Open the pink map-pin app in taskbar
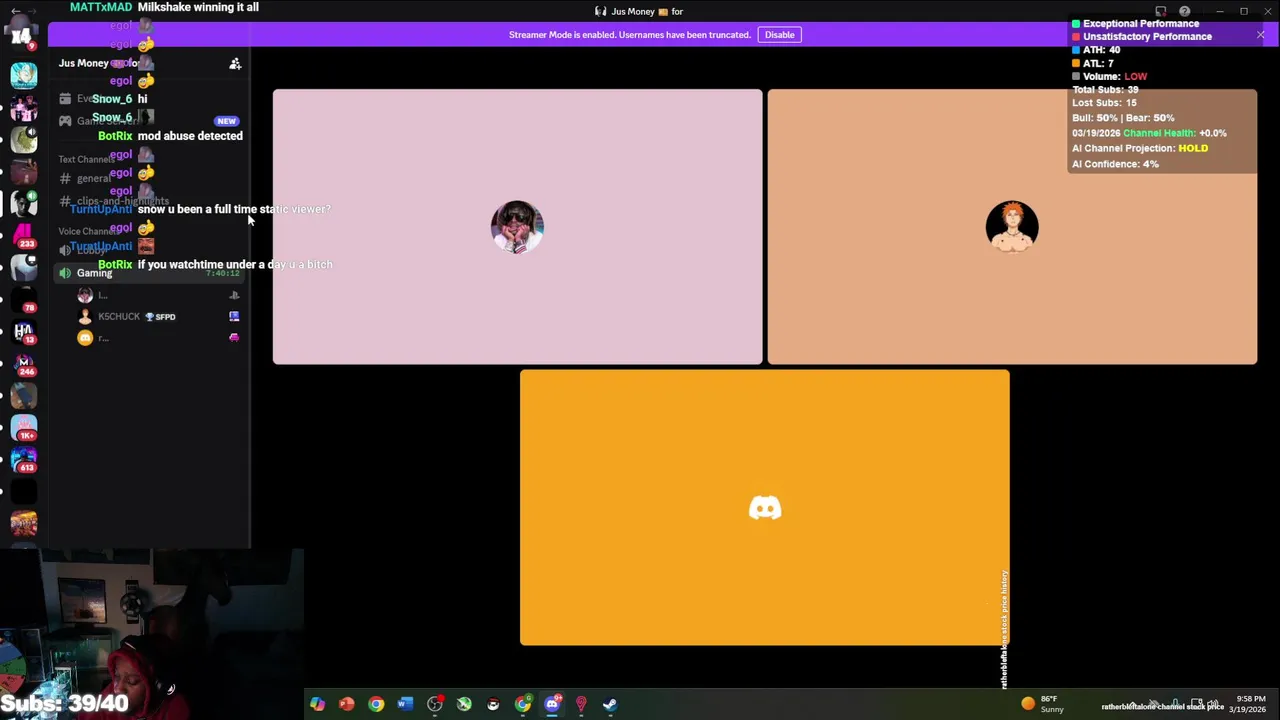This screenshot has height=720, width=1280. coord(581,704)
